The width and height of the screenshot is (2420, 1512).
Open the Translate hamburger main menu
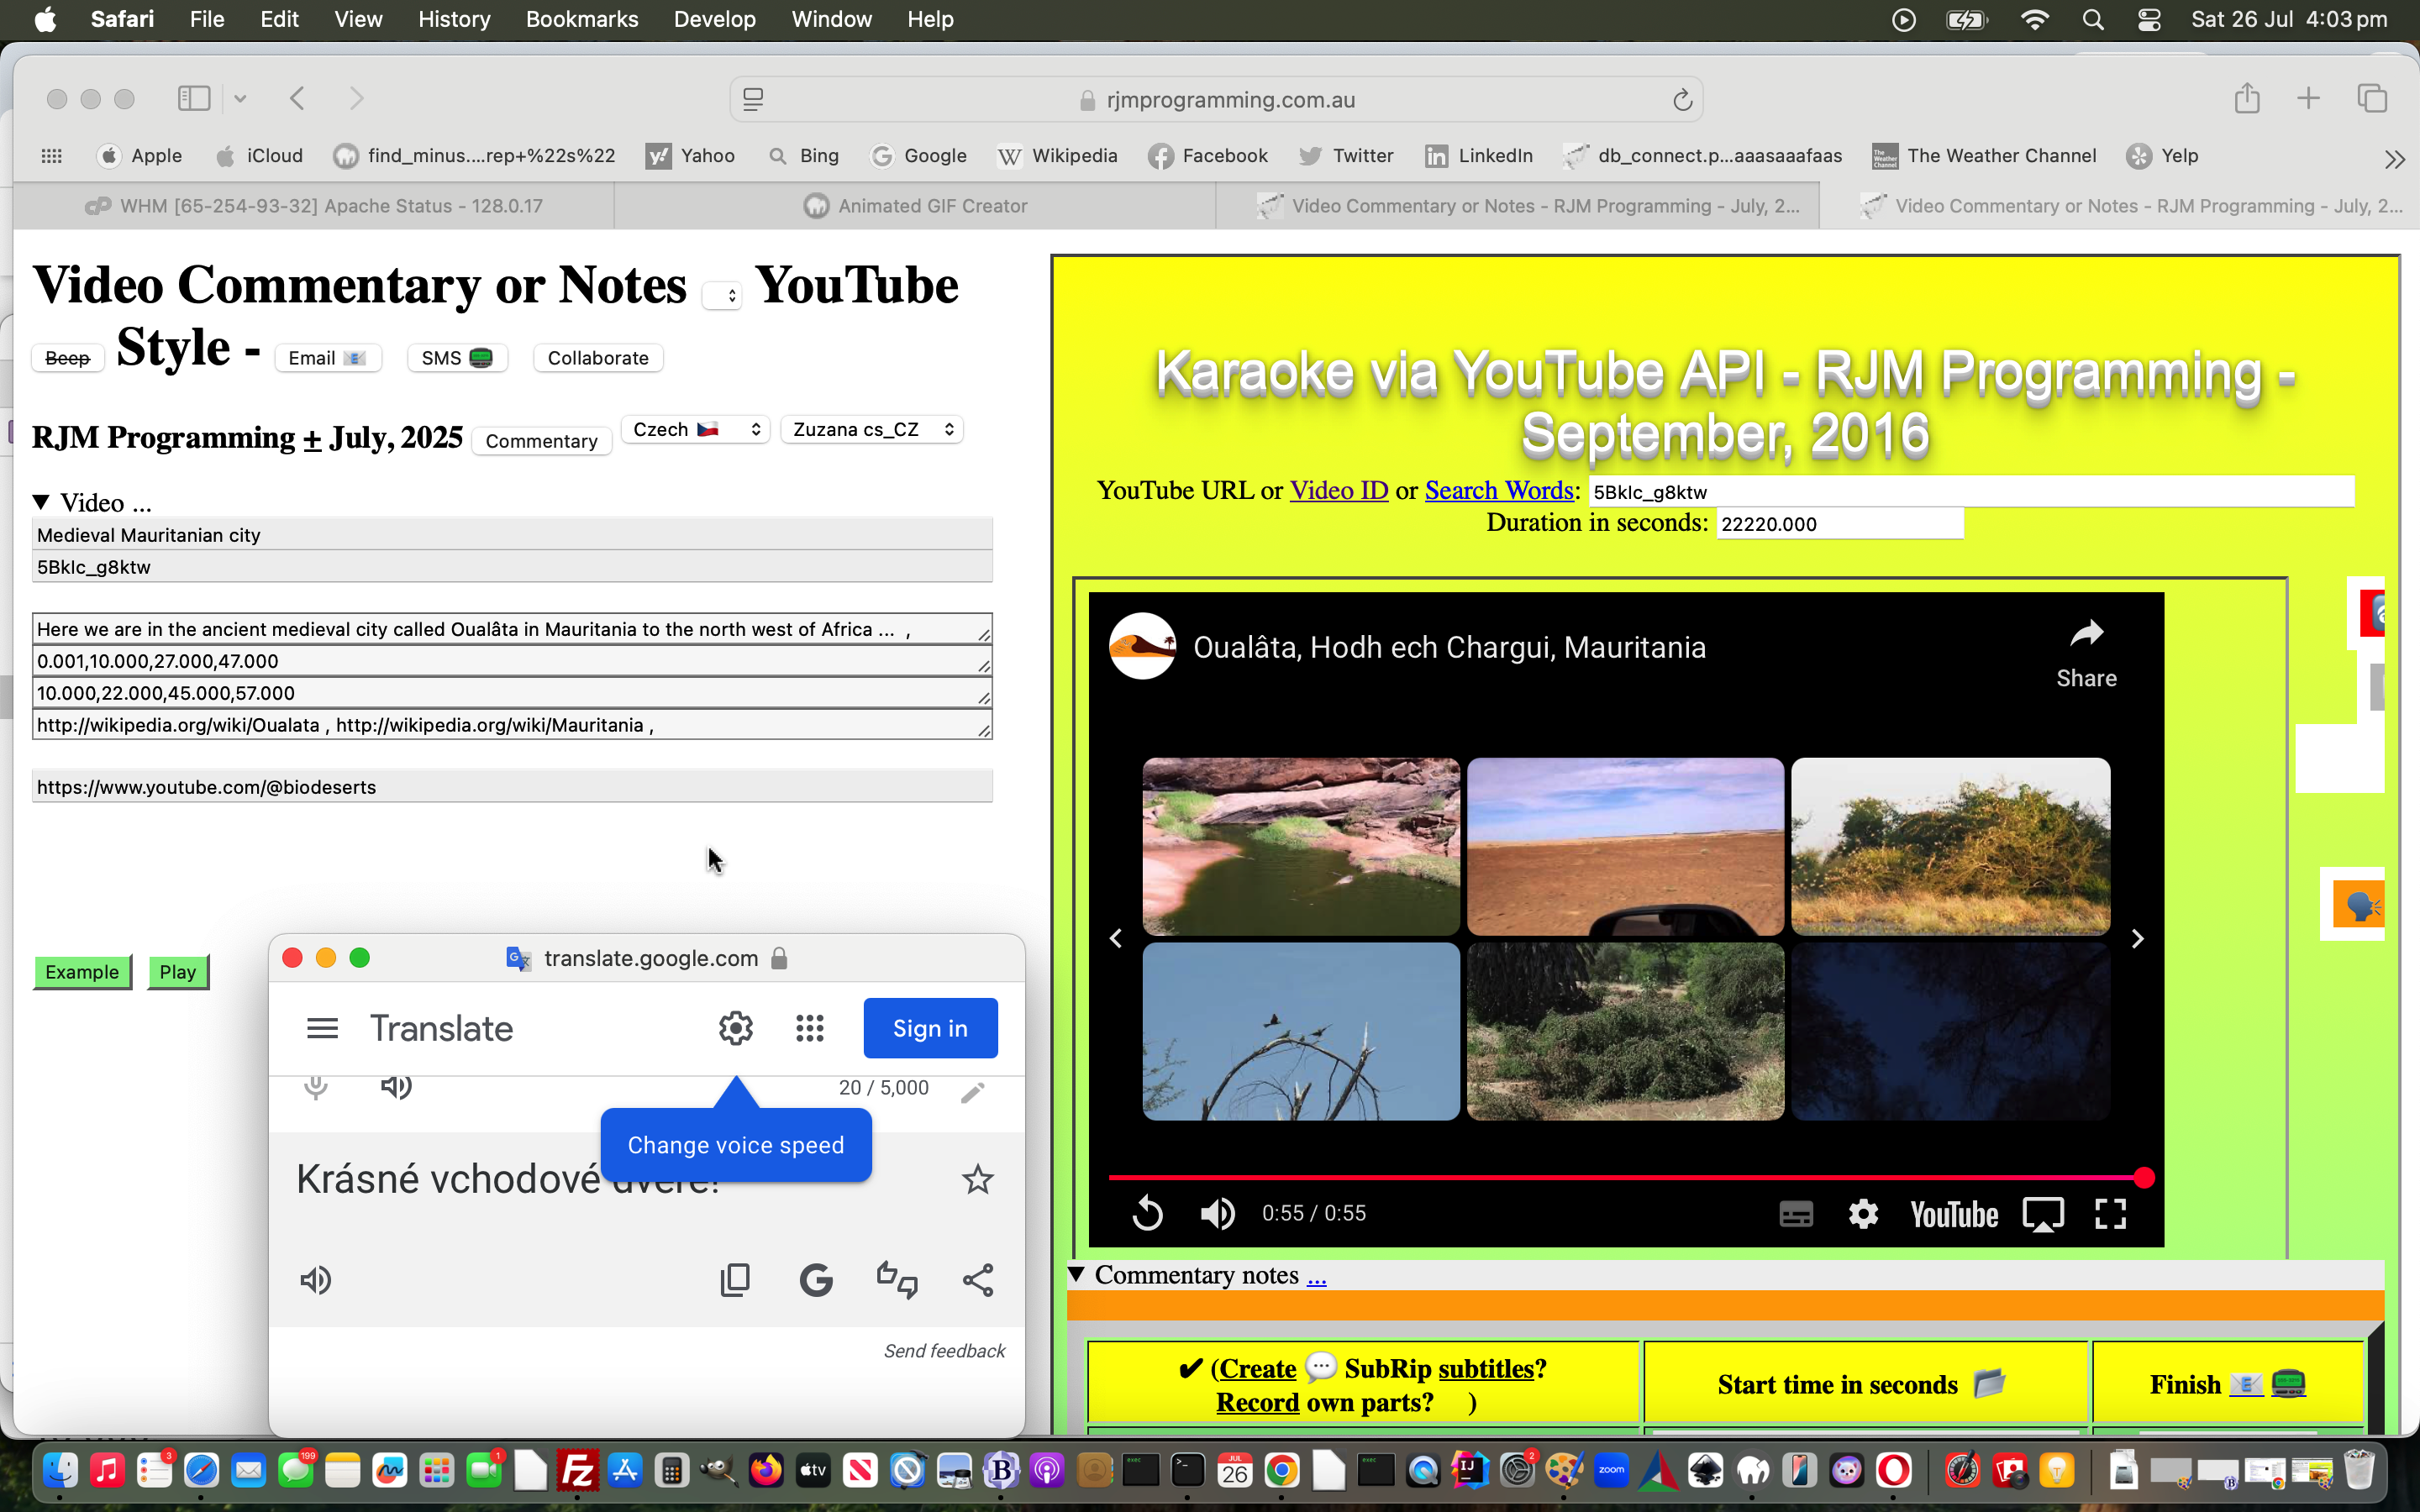[x=322, y=1028]
